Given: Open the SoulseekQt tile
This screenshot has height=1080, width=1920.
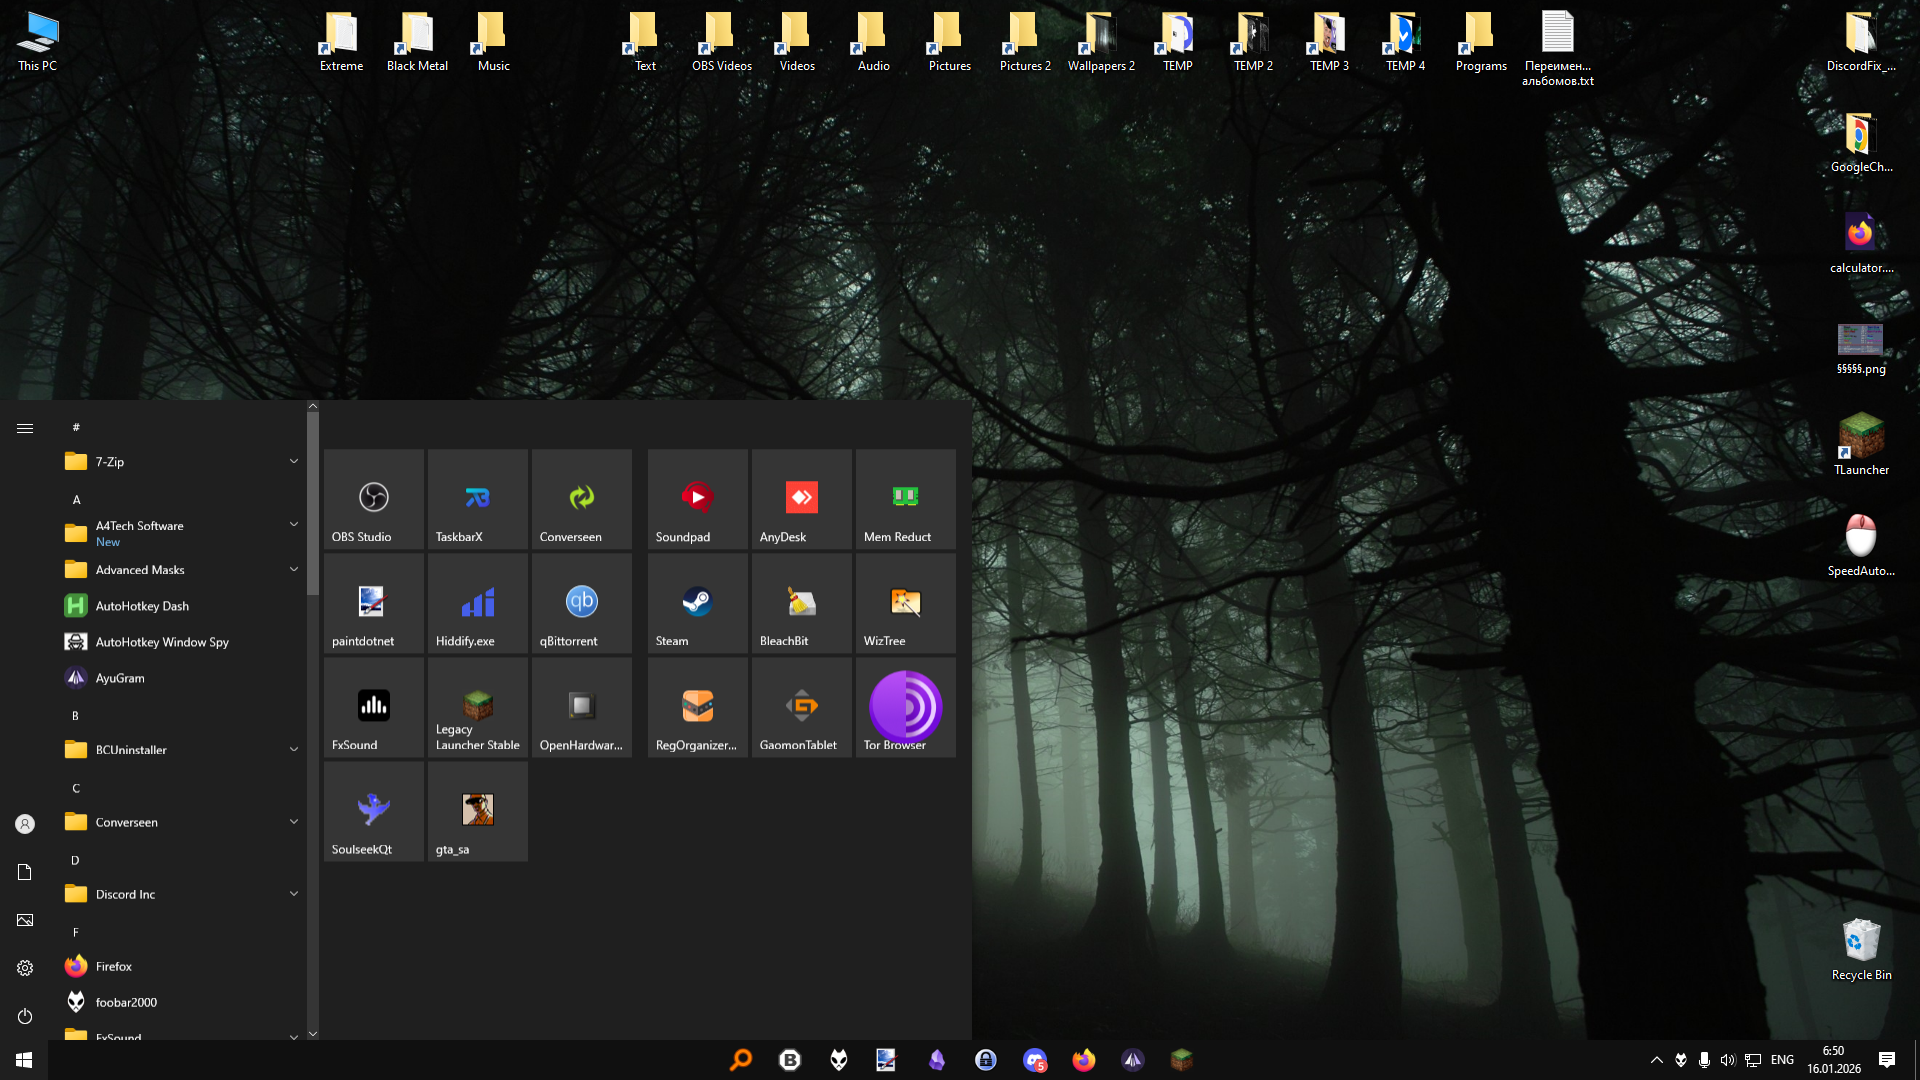Looking at the screenshot, I should coord(373,811).
